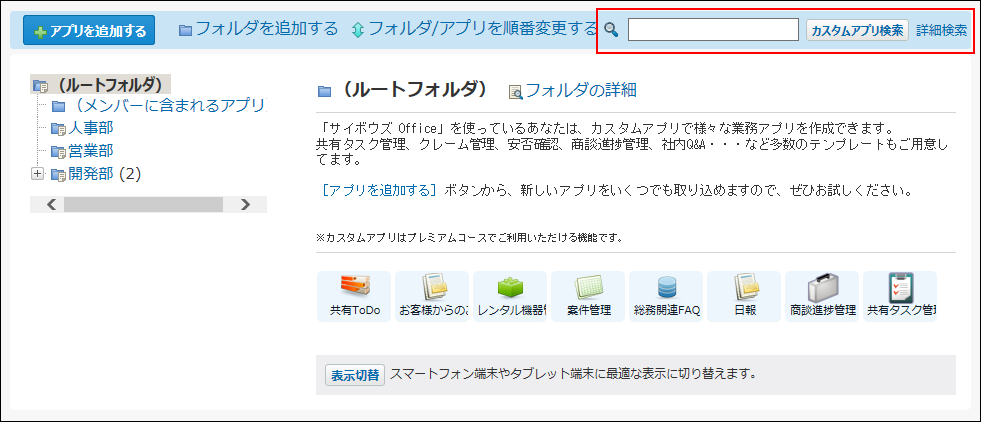Select 人事部 folder in tree
The height and width of the screenshot is (422, 981).
[x=90, y=128]
